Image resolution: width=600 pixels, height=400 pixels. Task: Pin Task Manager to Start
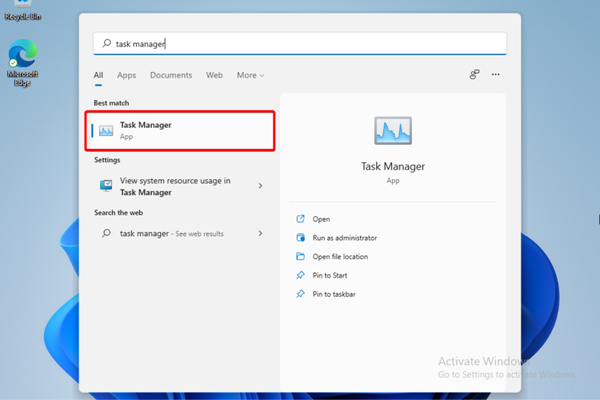tap(329, 275)
